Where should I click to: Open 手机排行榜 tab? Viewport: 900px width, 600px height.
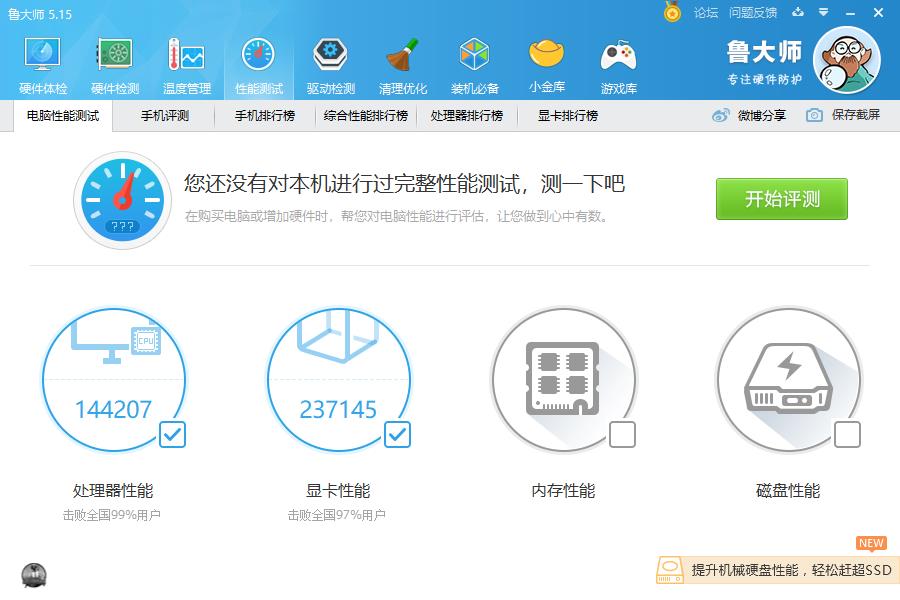click(x=265, y=116)
